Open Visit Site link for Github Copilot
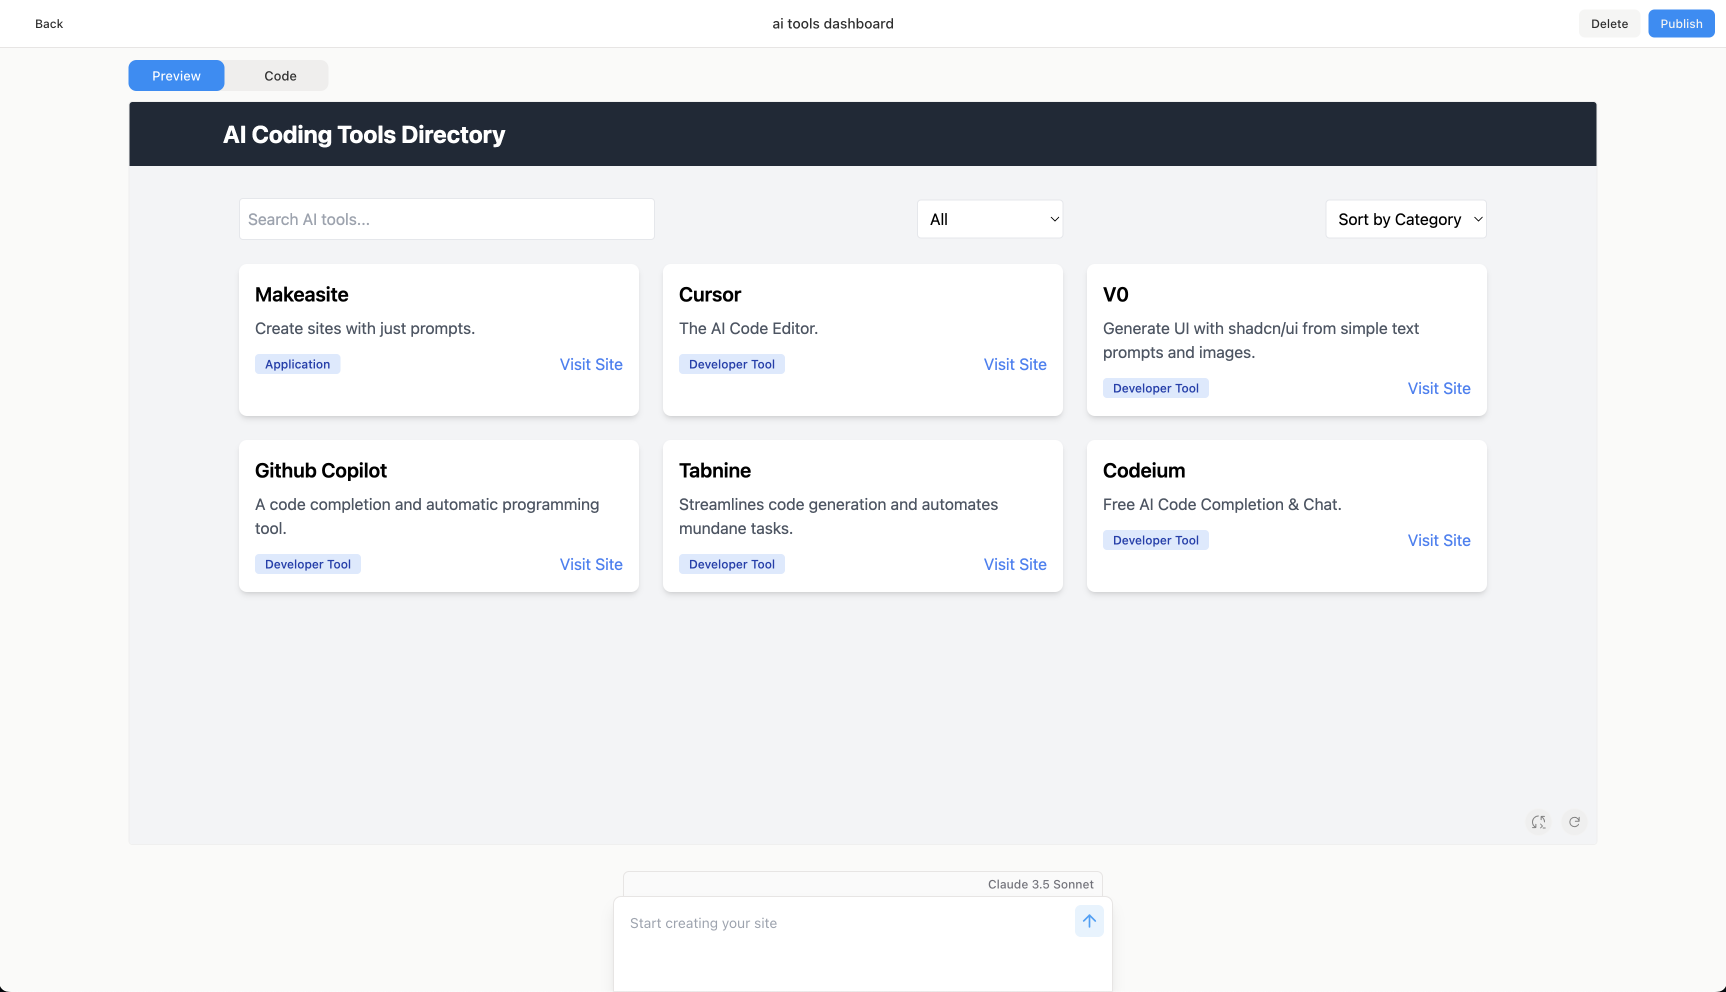This screenshot has width=1726, height=992. tap(591, 564)
